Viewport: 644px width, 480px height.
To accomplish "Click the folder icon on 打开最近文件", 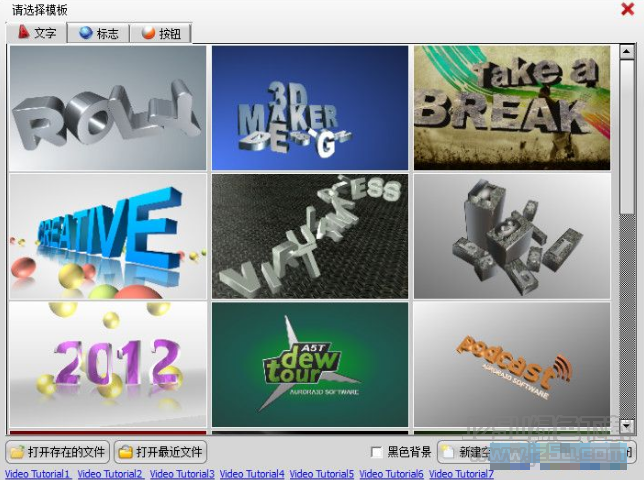I will coord(125,452).
